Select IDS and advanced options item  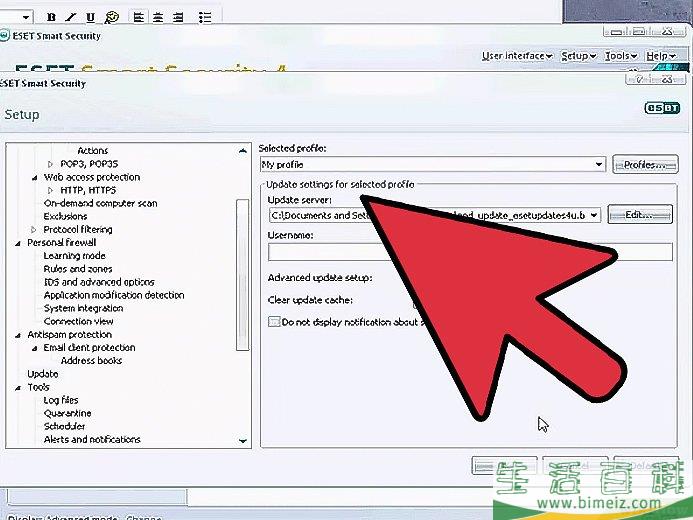click(99, 282)
